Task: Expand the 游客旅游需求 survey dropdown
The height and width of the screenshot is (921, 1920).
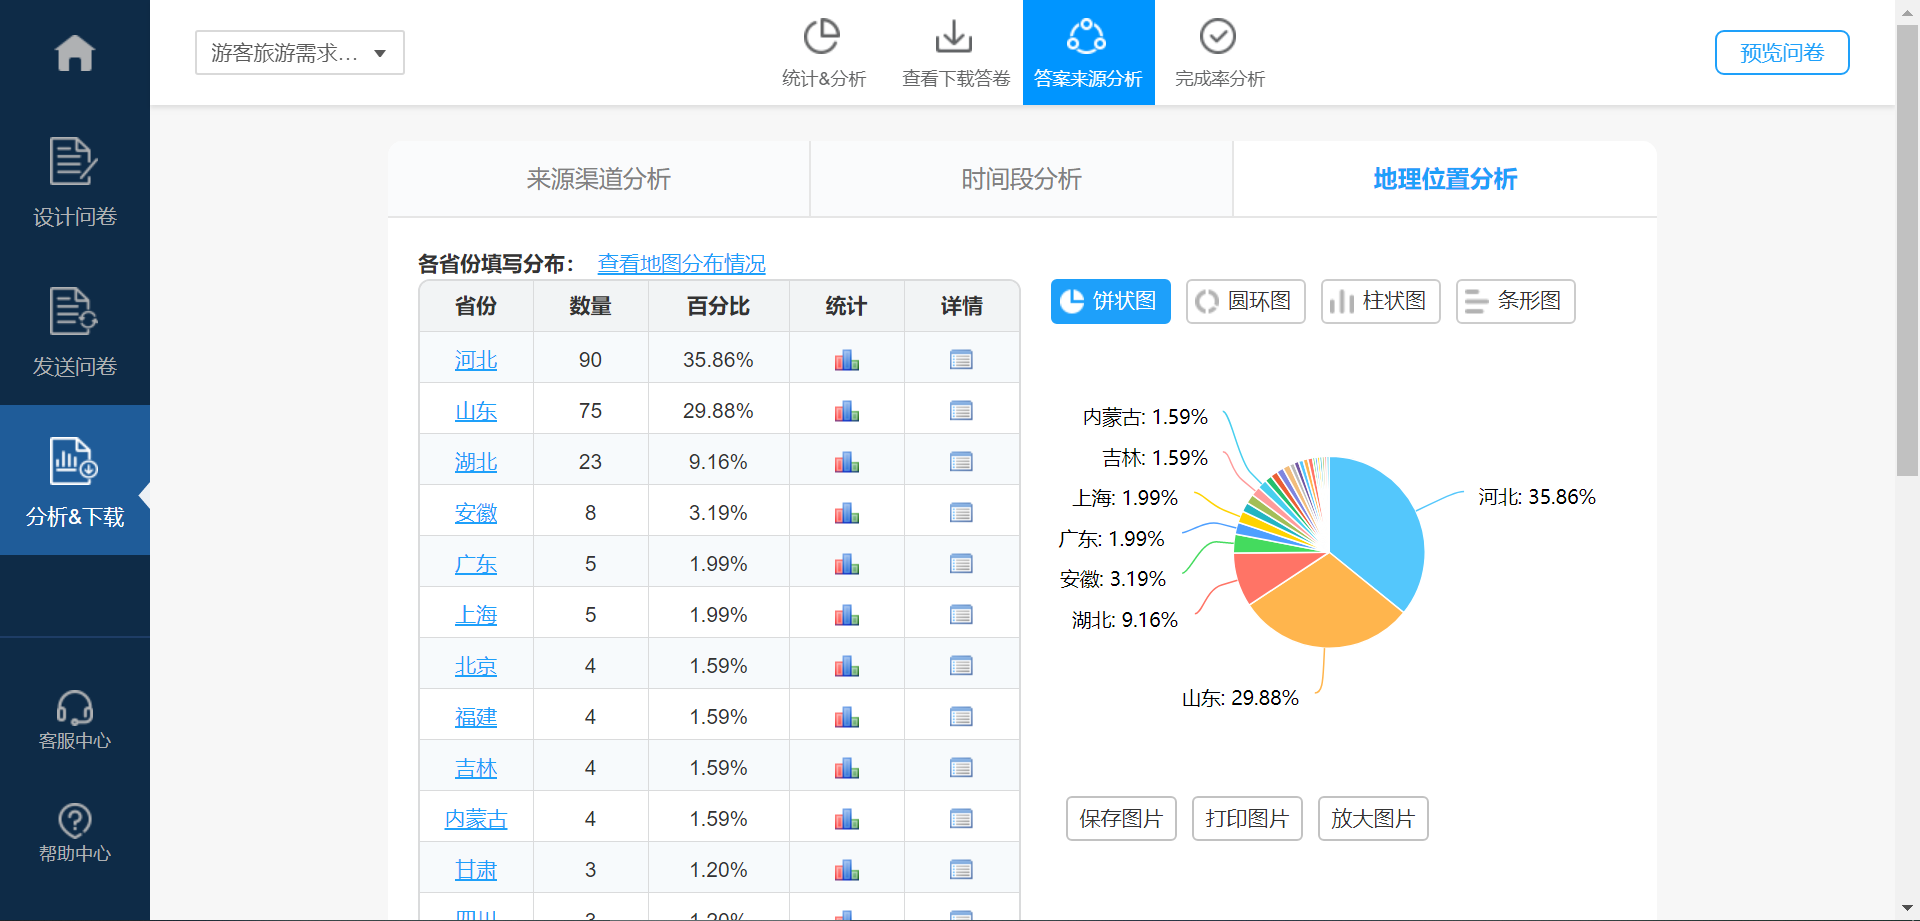Action: 300,53
